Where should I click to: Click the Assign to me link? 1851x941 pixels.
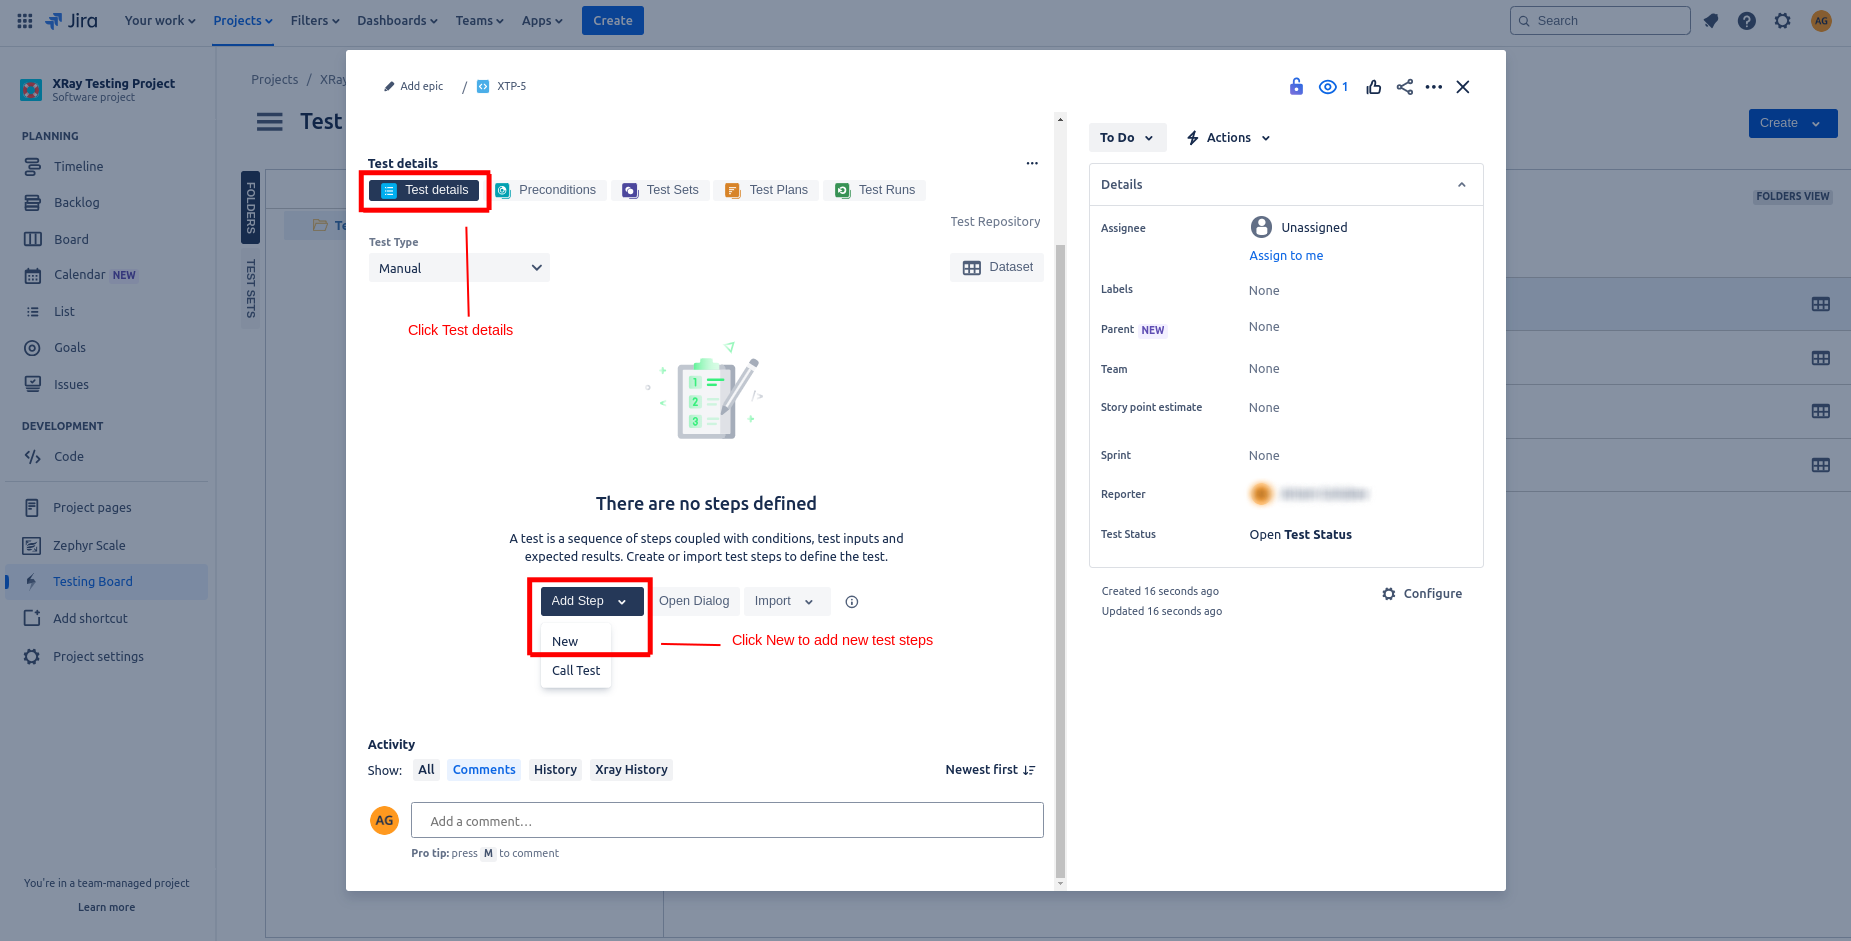coord(1285,256)
